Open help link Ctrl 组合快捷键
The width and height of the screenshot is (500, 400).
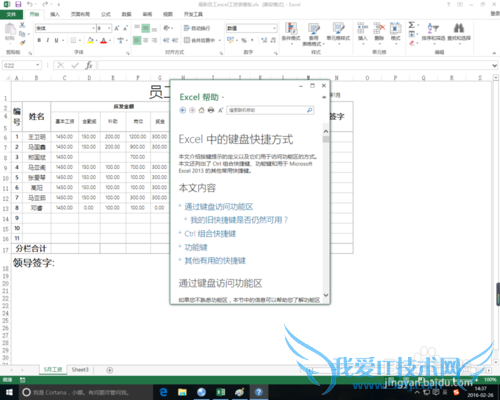tap(210, 234)
